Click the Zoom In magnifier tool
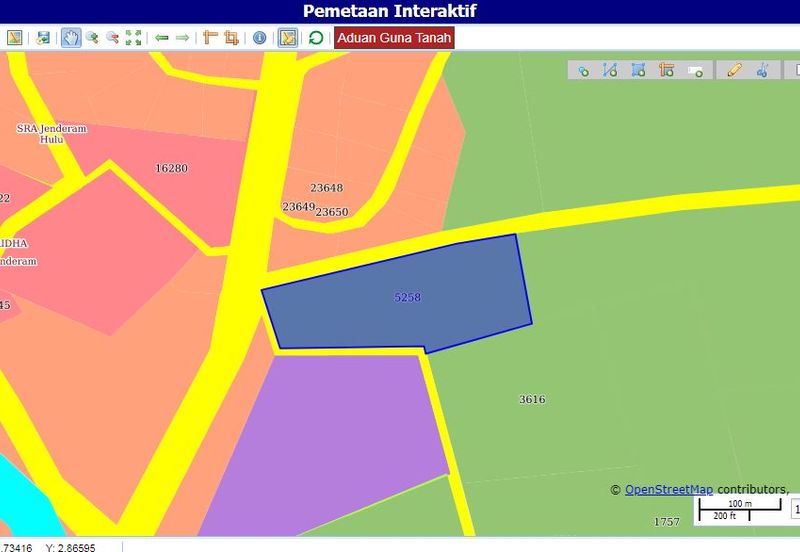 (92, 38)
